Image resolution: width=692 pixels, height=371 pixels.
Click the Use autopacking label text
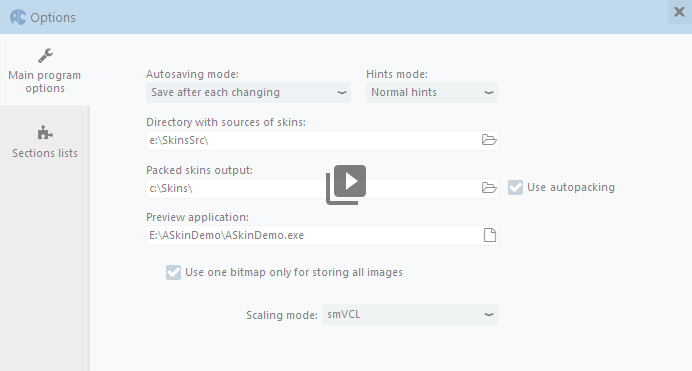click(x=571, y=187)
